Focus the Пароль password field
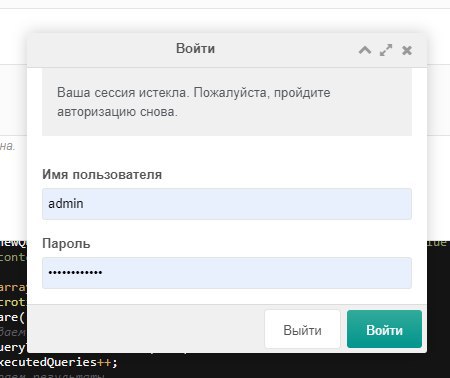450x378 pixels. coord(227,273)
